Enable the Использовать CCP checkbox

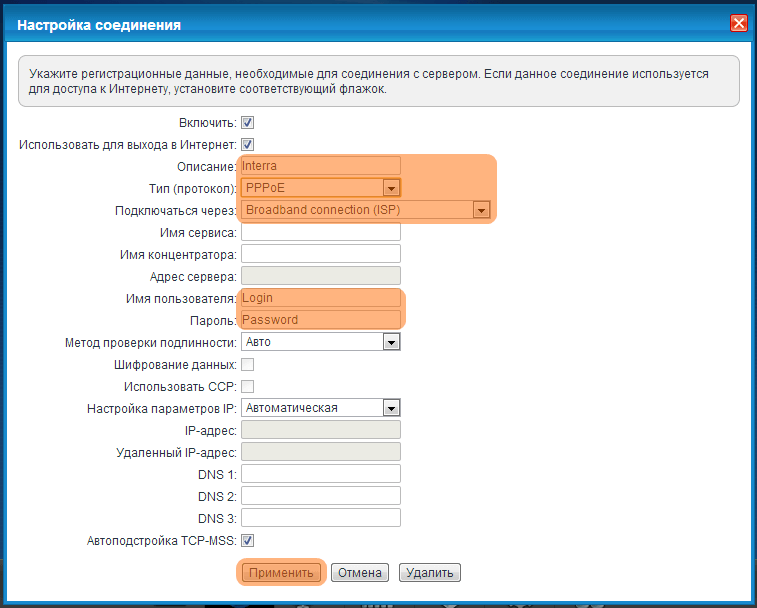click(x=248, y=386)
